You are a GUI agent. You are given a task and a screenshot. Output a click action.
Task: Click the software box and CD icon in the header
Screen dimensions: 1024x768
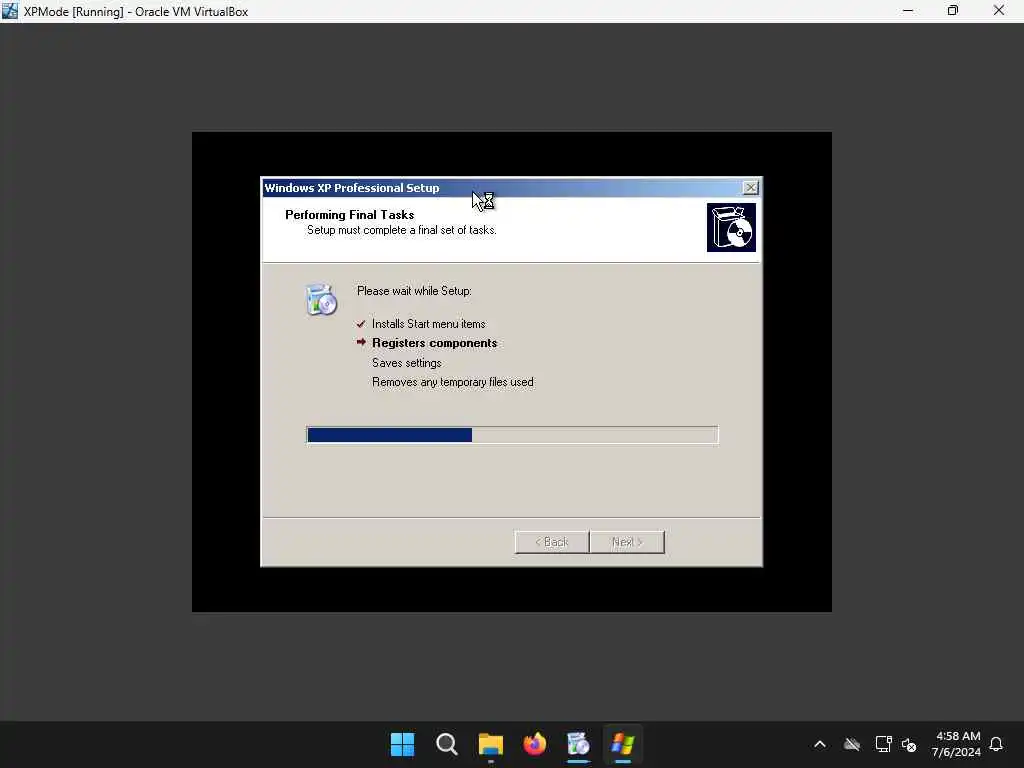(x=731, y=227)
